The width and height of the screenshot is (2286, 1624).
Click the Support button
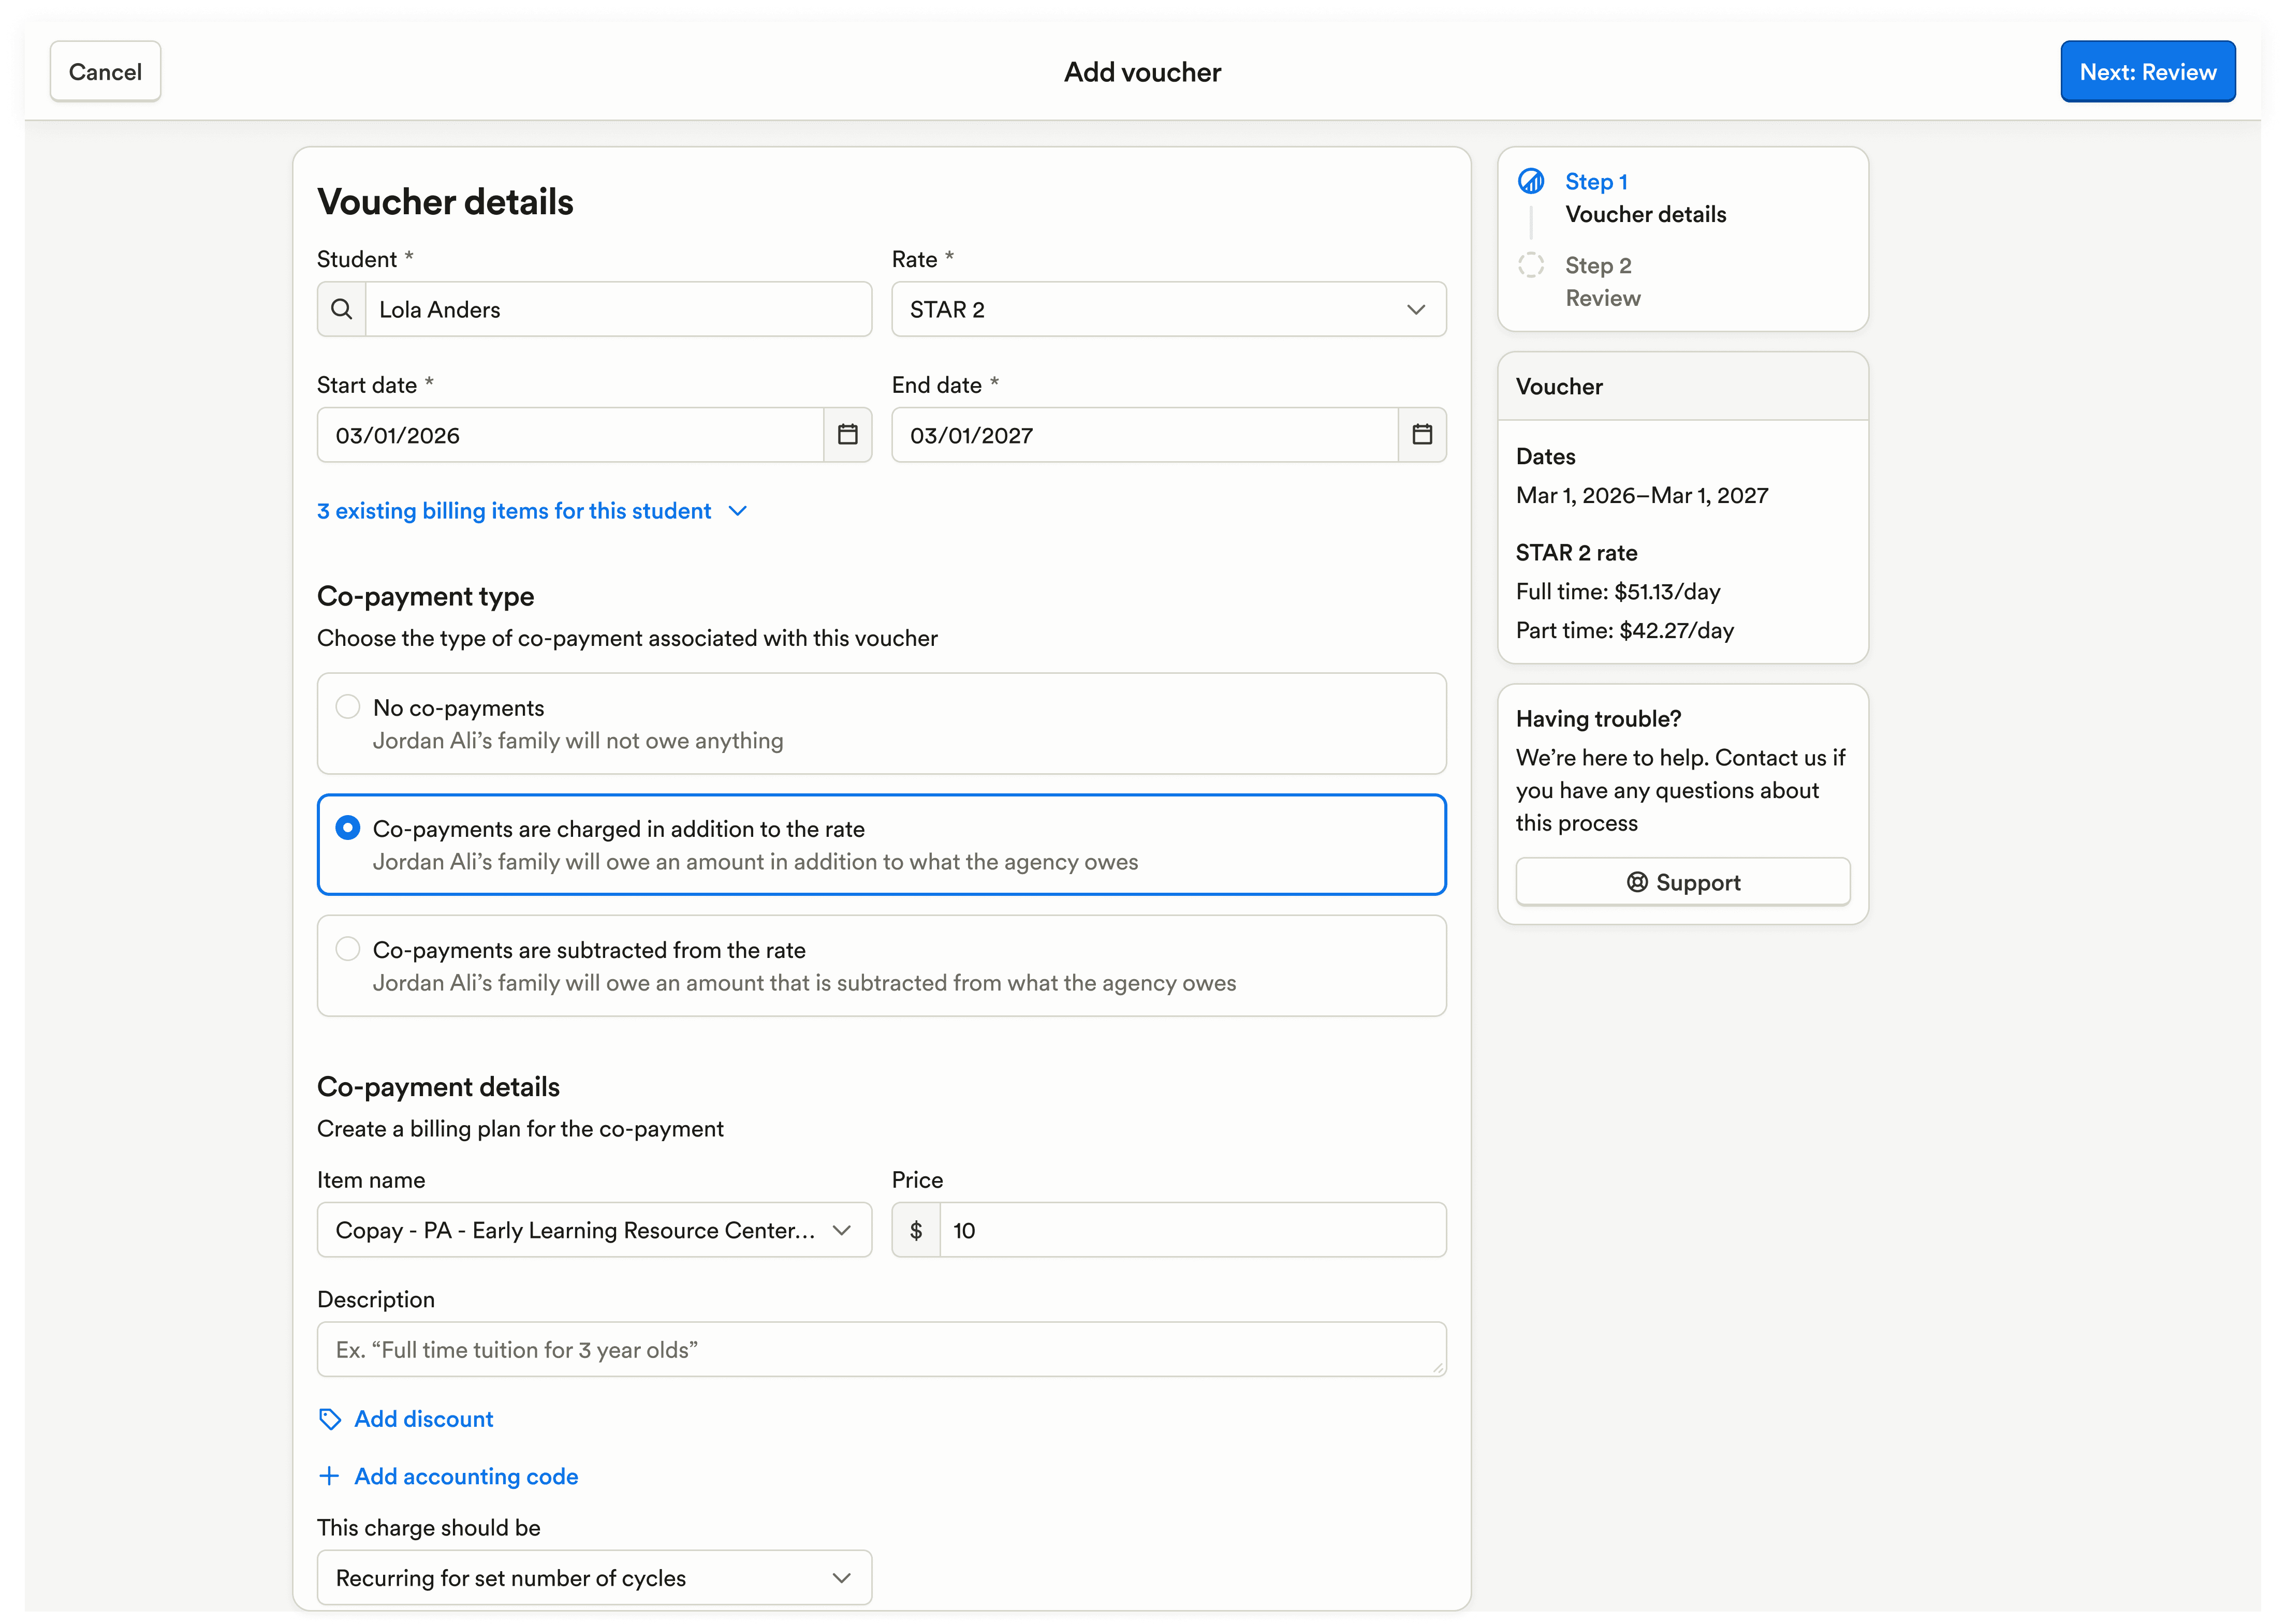click(x=1682, y=882)
